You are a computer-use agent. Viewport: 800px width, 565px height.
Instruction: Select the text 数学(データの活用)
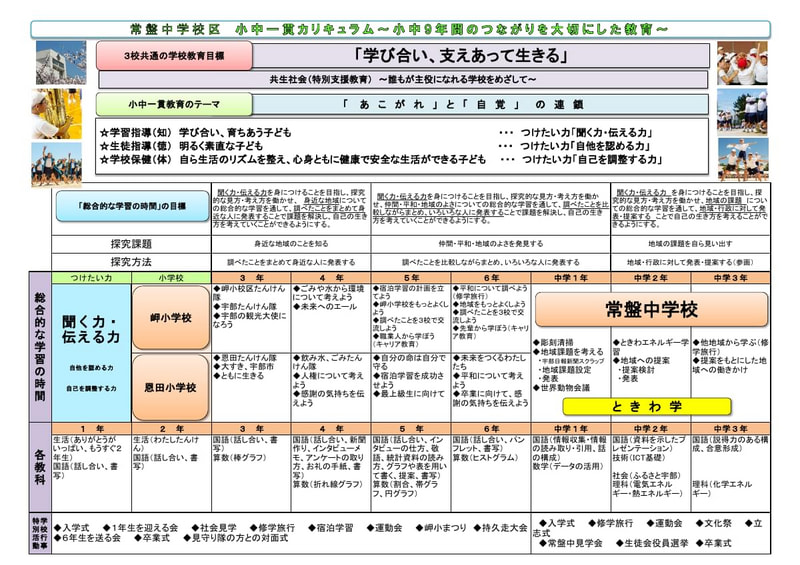pos(568,466)
